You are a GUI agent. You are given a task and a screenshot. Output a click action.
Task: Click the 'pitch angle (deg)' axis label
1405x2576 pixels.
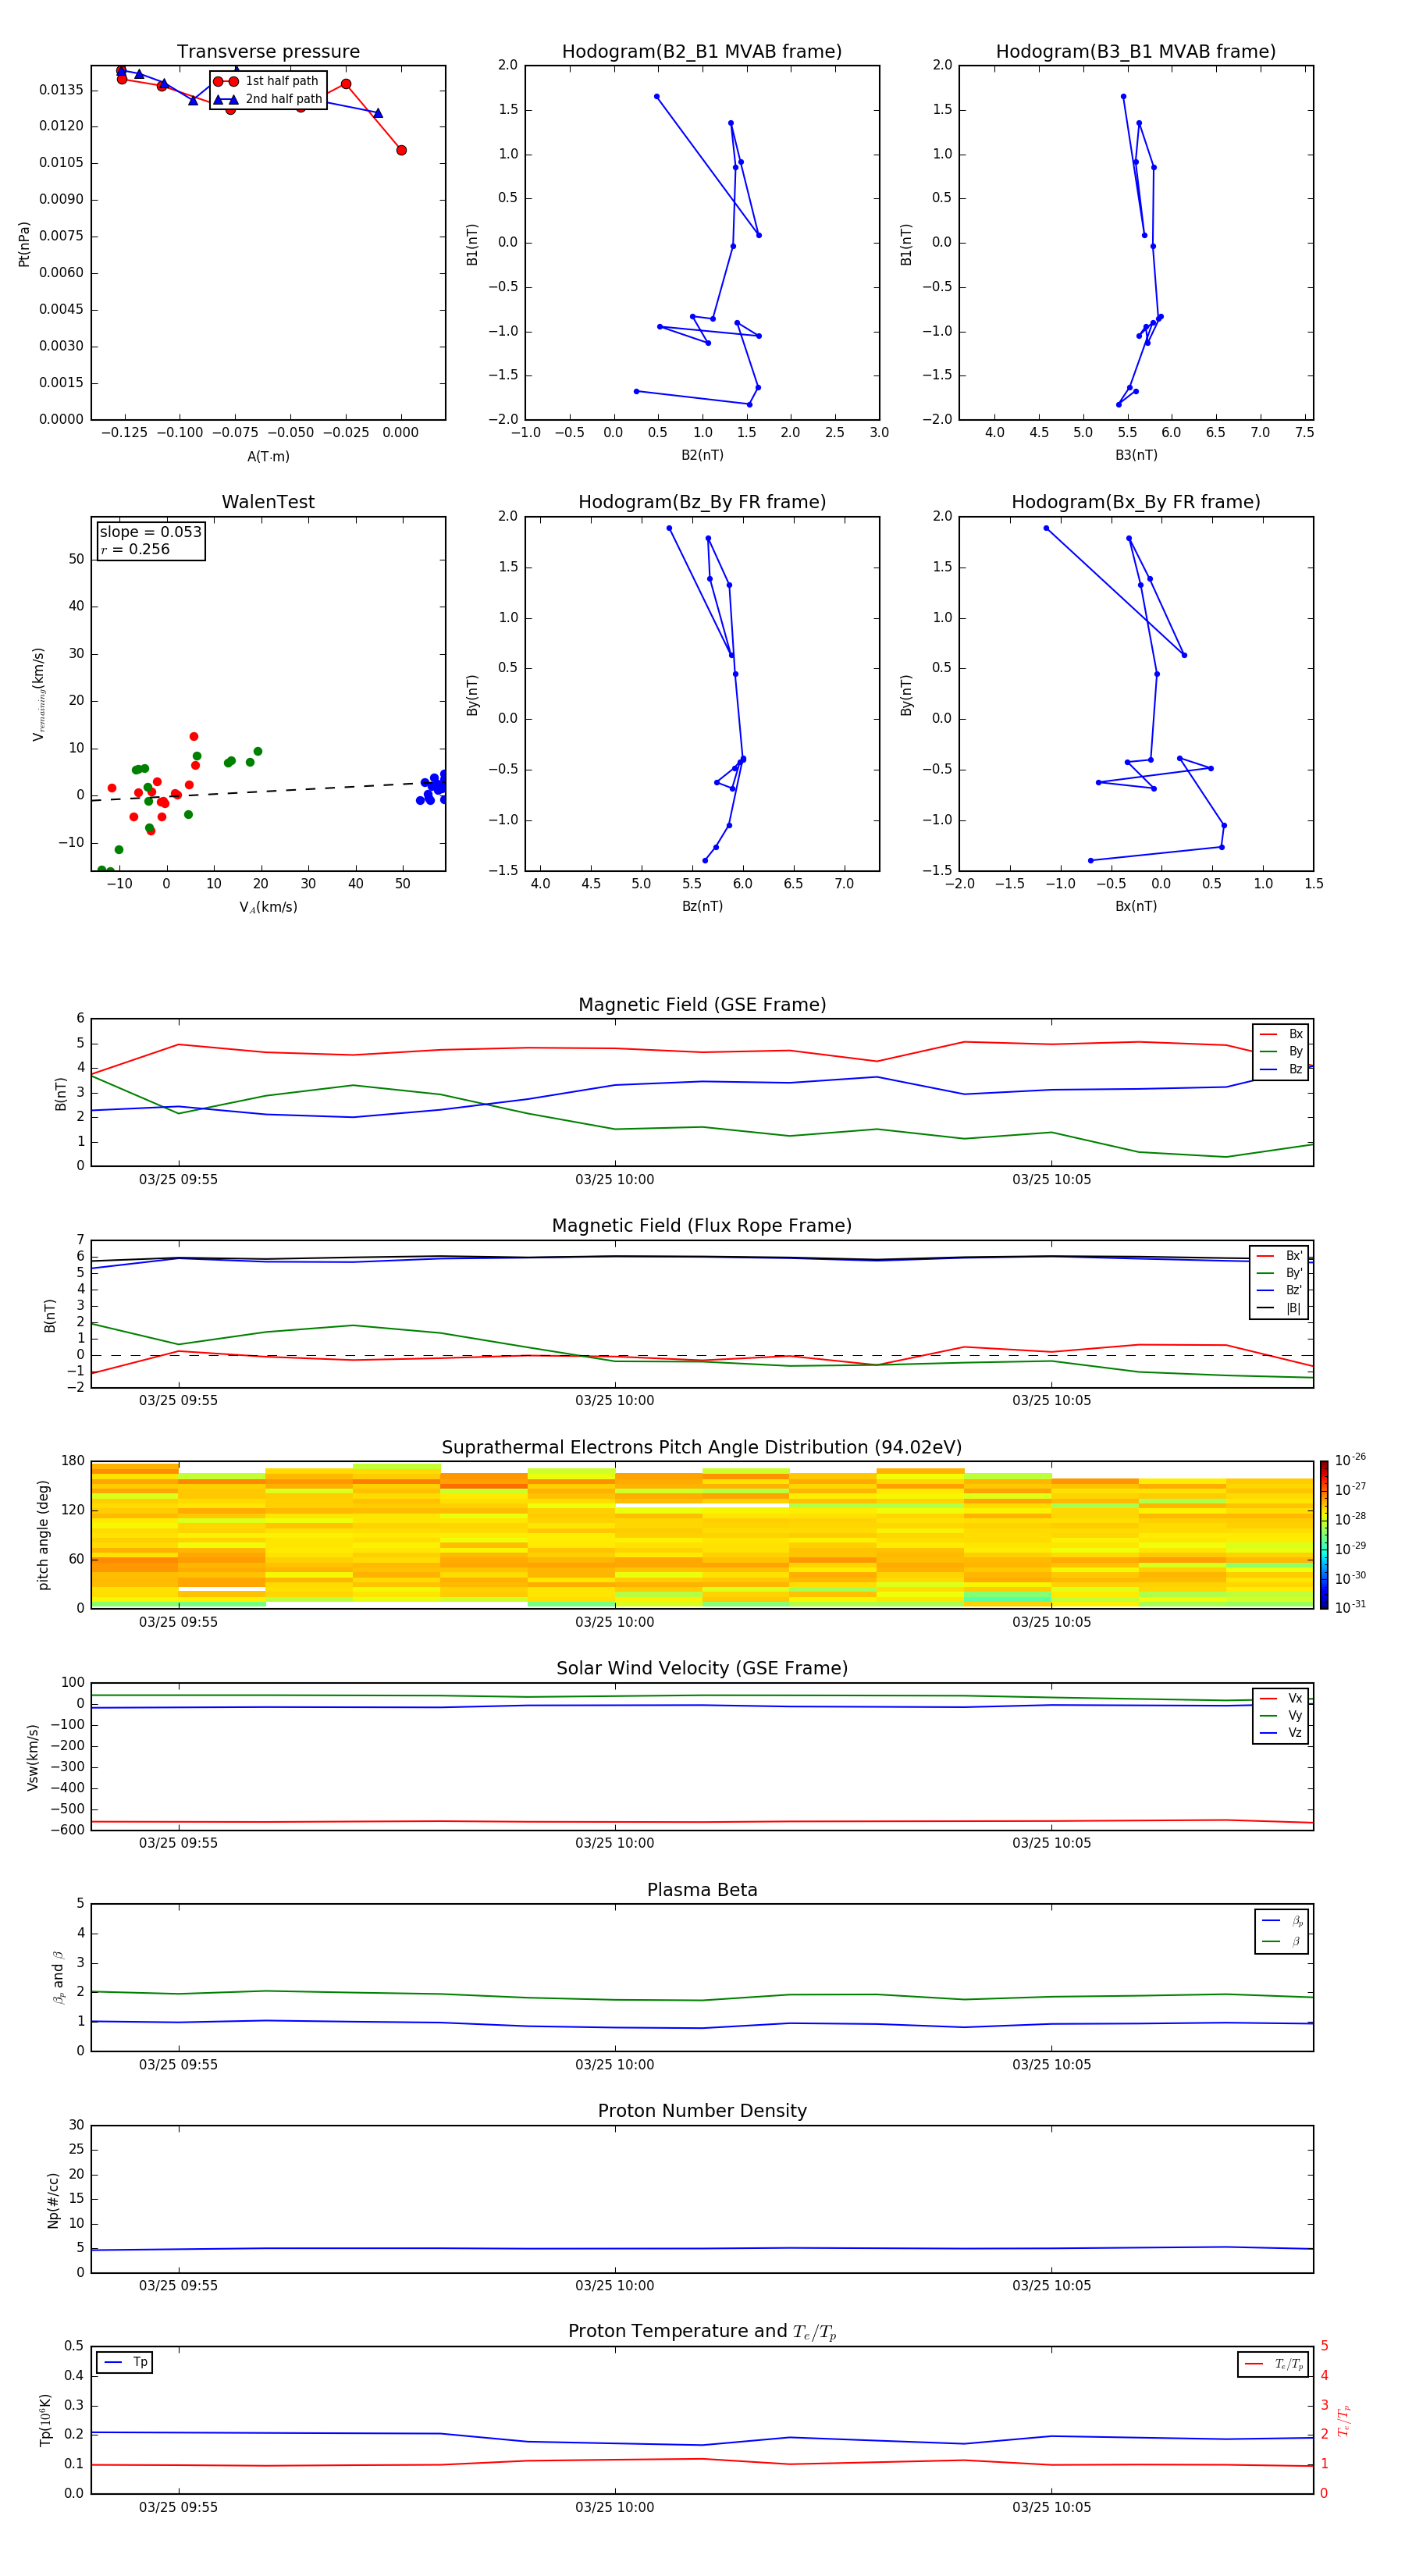pos(43,1535)
